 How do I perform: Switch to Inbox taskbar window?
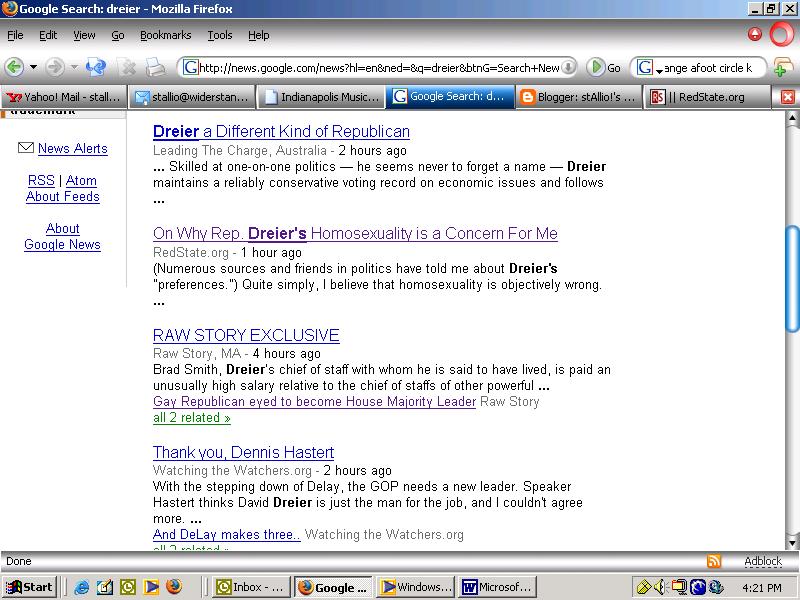click(251, 587)
